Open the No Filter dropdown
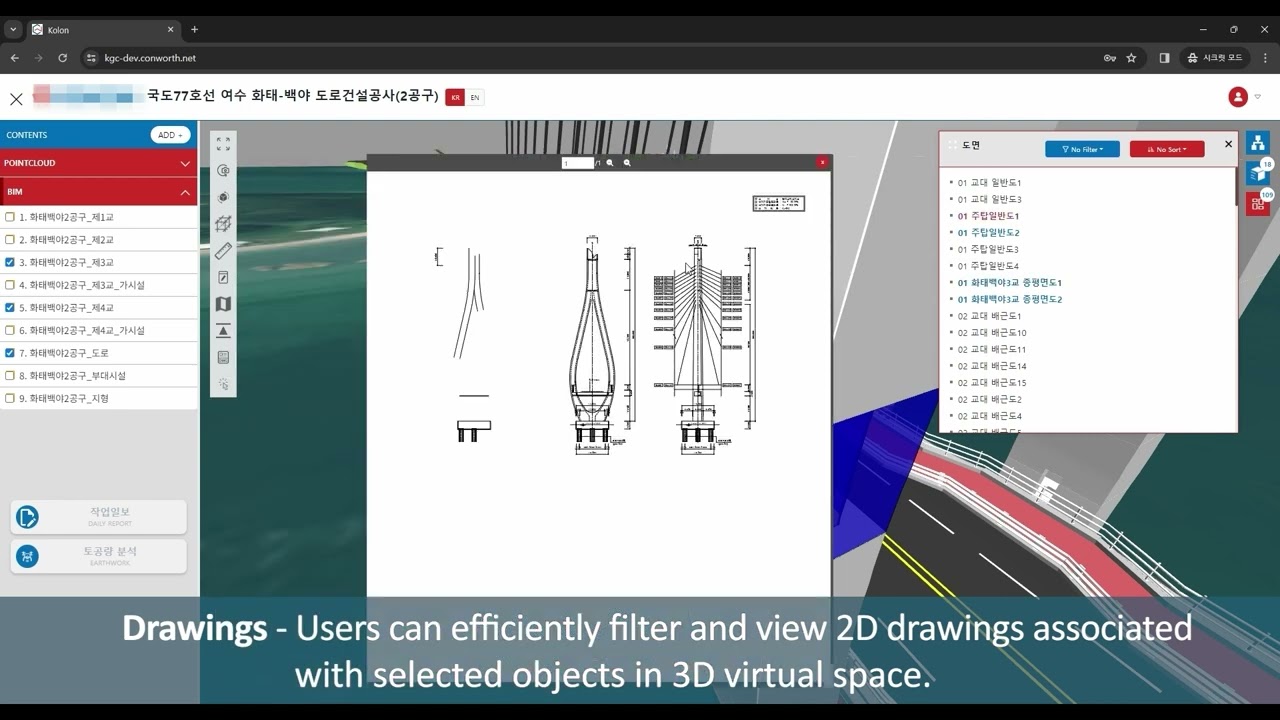This screenshot has width=1280, height=720. (1082, 149)
